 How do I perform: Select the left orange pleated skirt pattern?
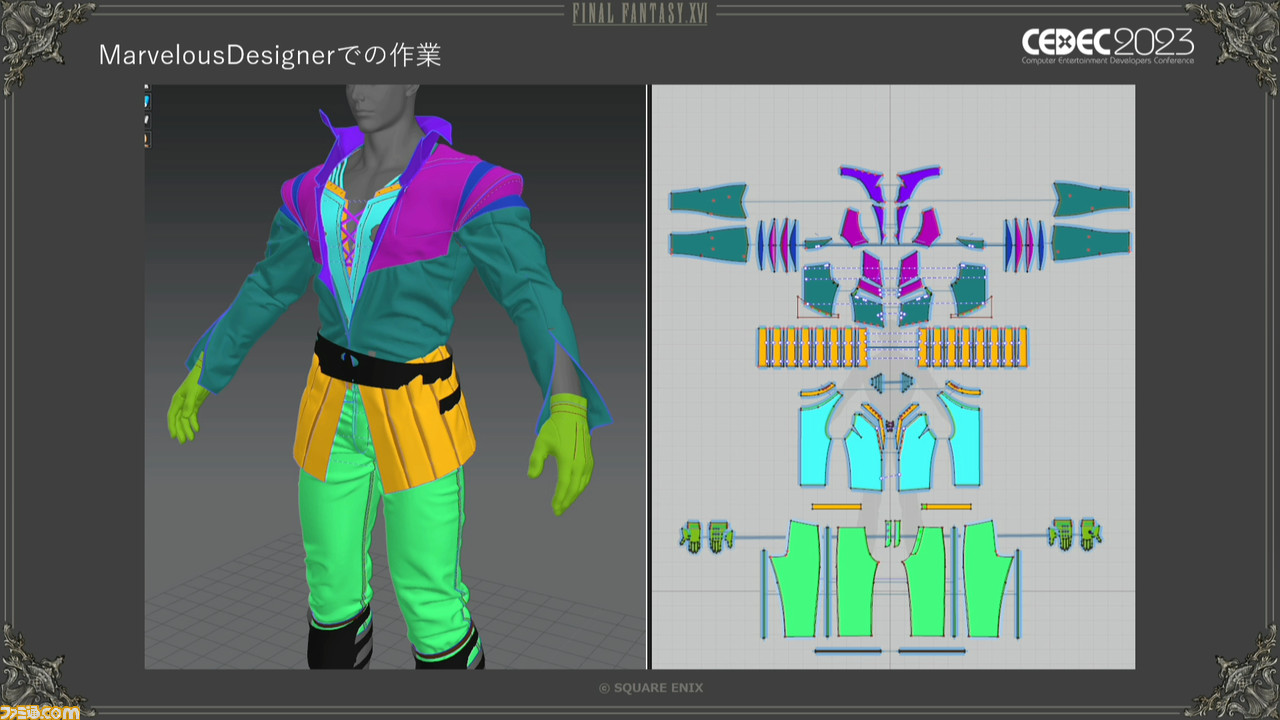point(812,347)
